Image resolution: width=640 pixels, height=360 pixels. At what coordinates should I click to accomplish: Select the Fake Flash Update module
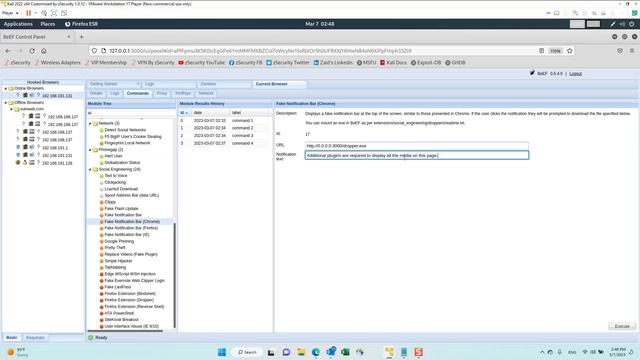tap(121, 208)
